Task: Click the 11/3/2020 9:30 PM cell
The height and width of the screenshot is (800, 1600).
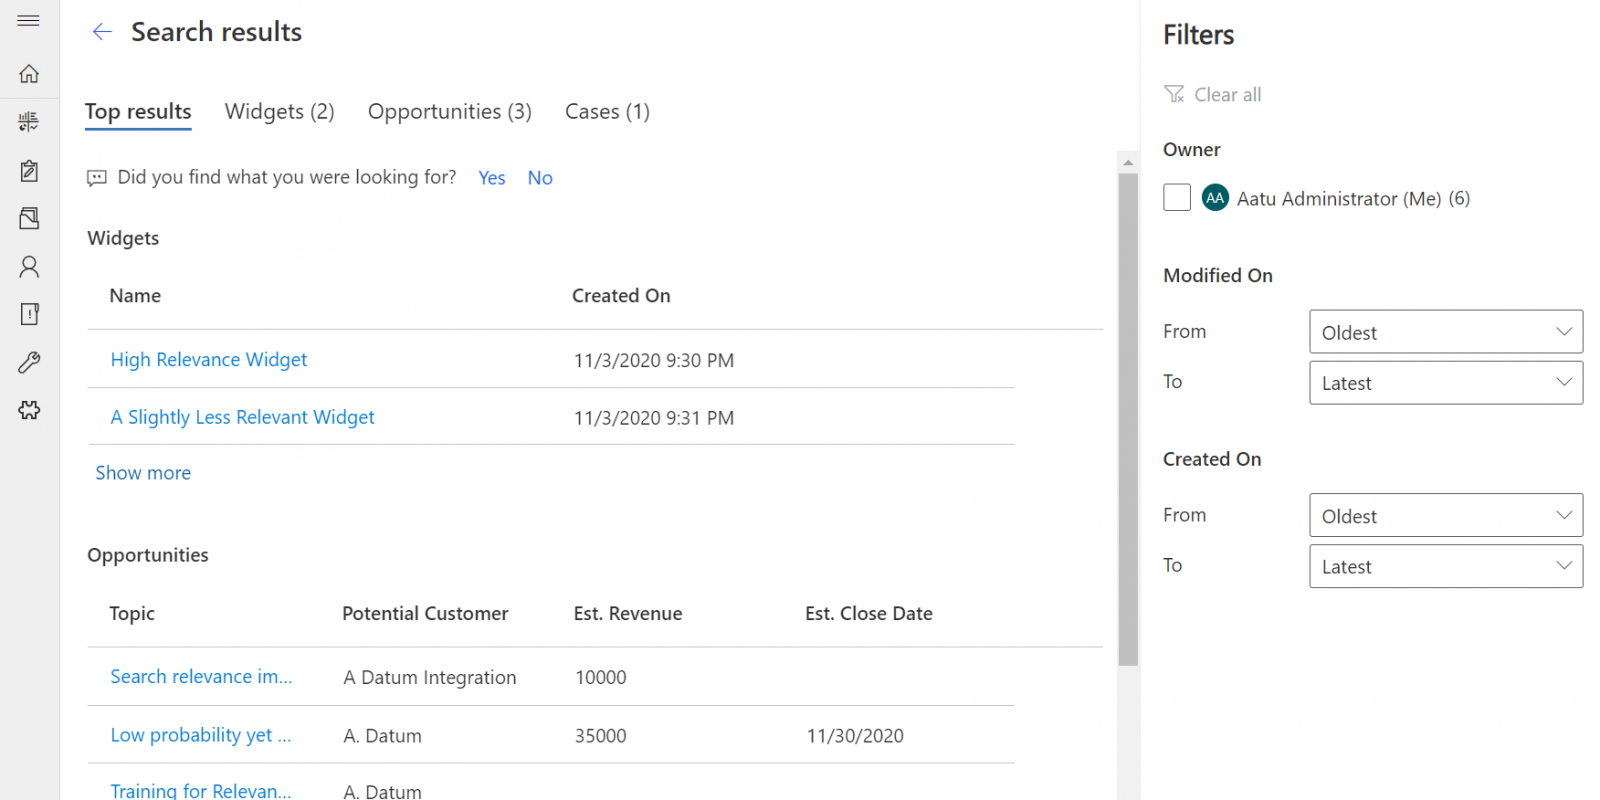Action: pyautogui.click(x=654, y=361)
